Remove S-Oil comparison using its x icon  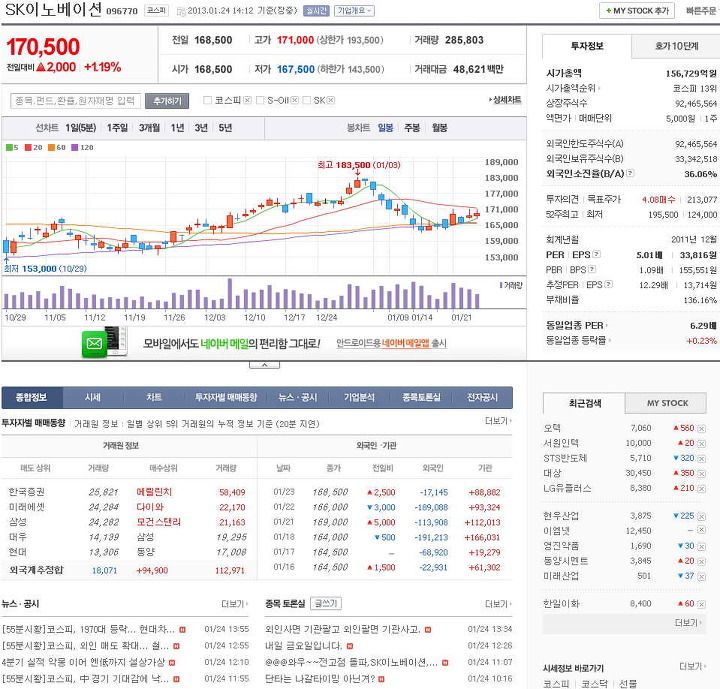(295, 100)
